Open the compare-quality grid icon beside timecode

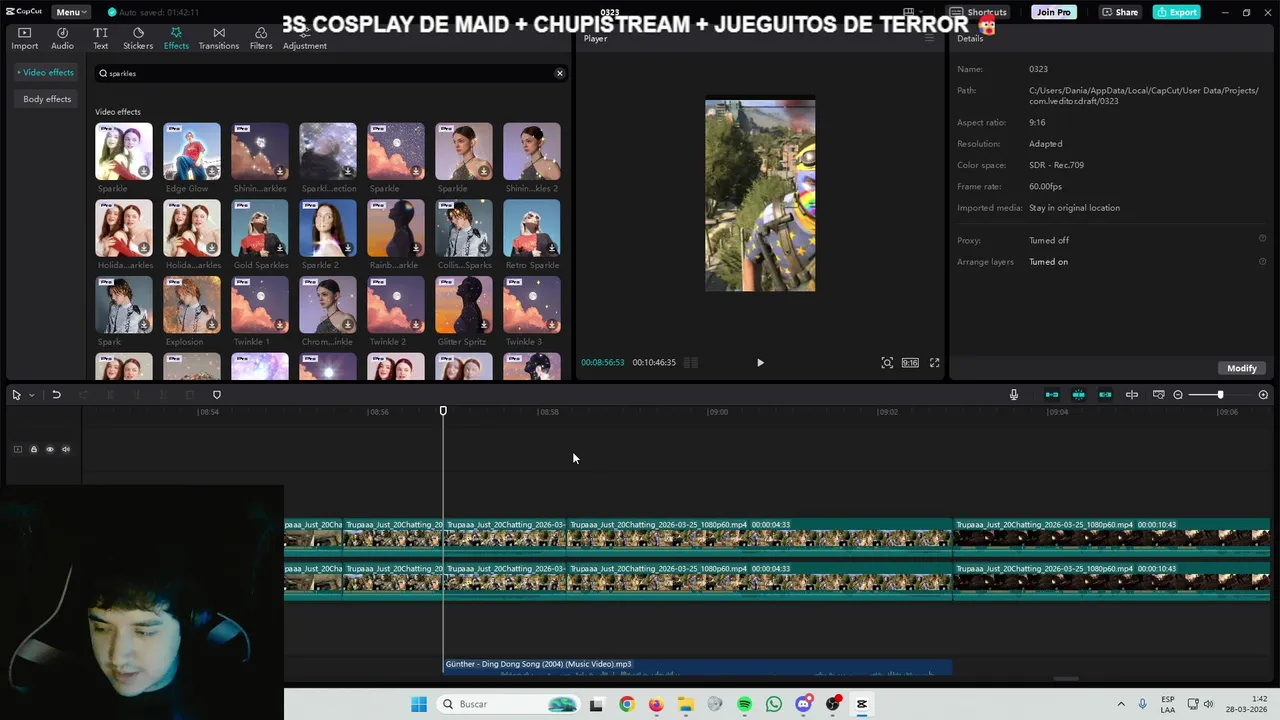(691, 363)
